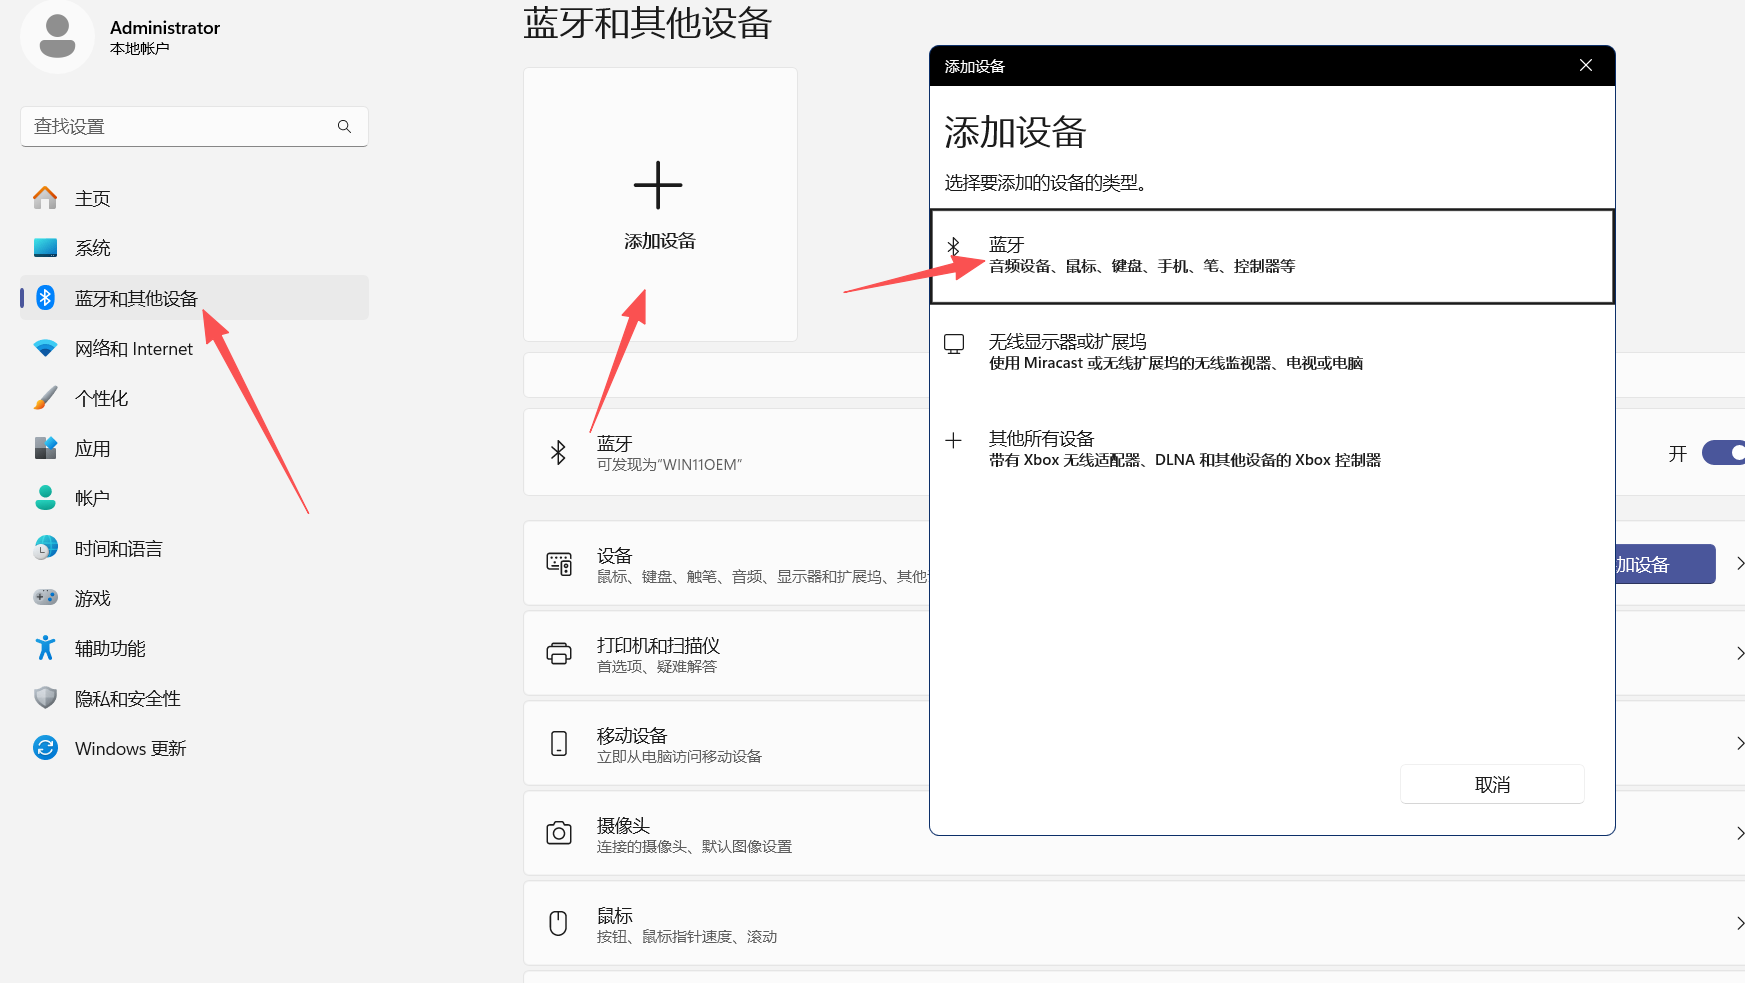Open the 主页 settings page
Image resolution: width=1745 pixels, height=983 pixels.
click(x=92, y=197)
